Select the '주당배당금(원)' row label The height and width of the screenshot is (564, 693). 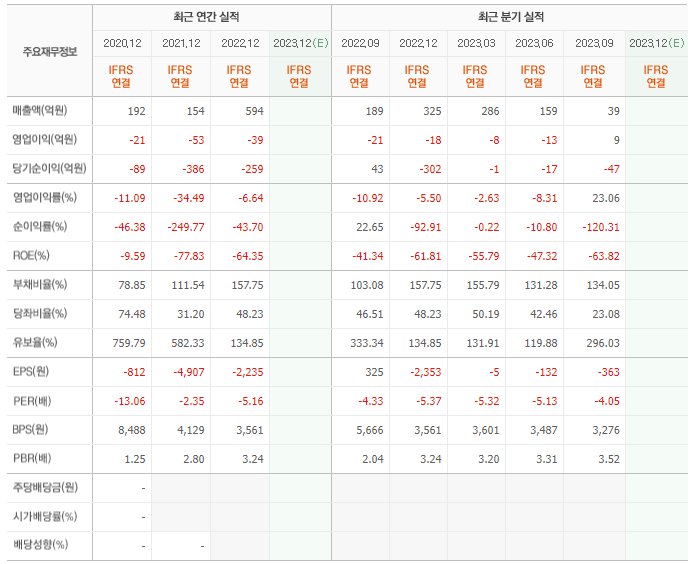(45, 488)
